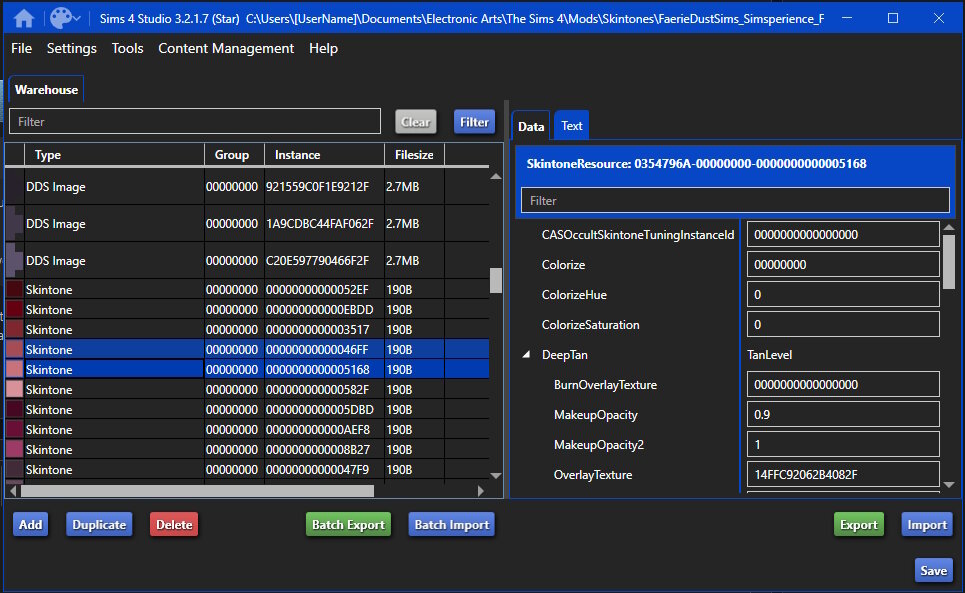
Task: Switch to the Text tab
Action: point(572,125)
